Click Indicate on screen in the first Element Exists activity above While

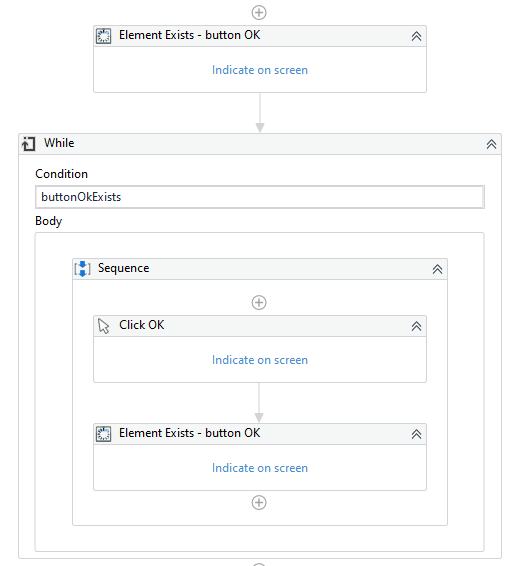point(260,70)
